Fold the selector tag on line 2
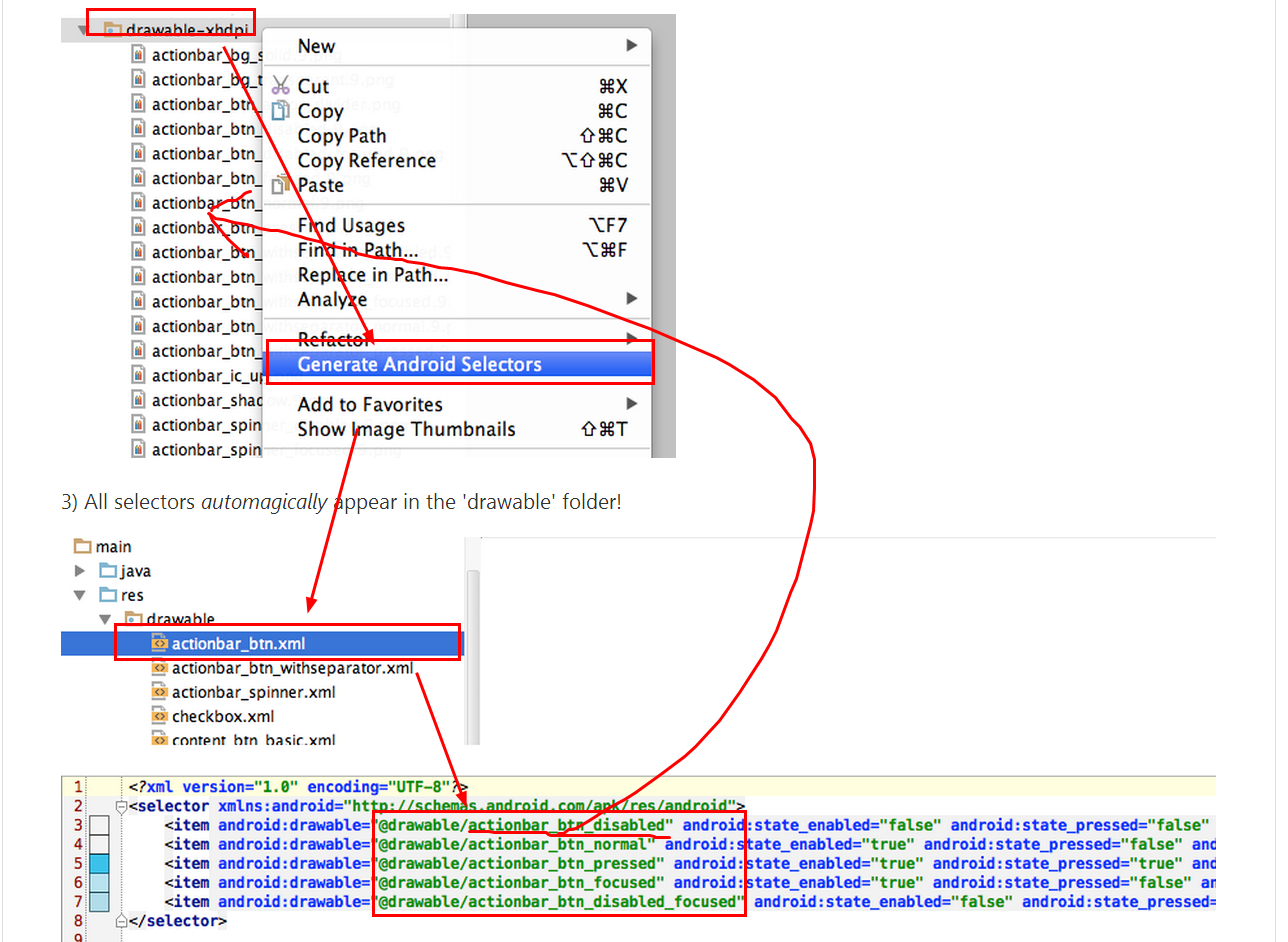The image size is (1288, 942). [x=122, y=806]
